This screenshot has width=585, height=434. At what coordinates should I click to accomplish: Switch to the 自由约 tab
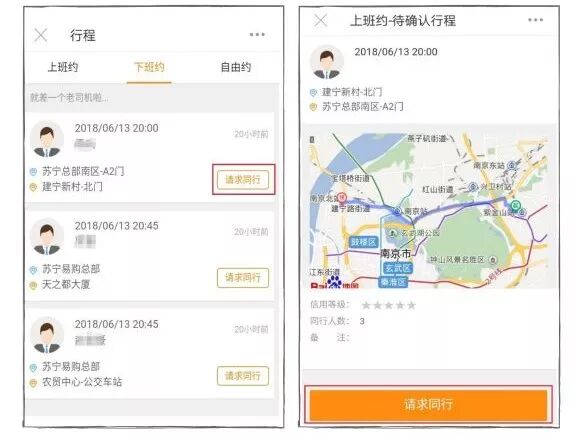coord(235,67)
